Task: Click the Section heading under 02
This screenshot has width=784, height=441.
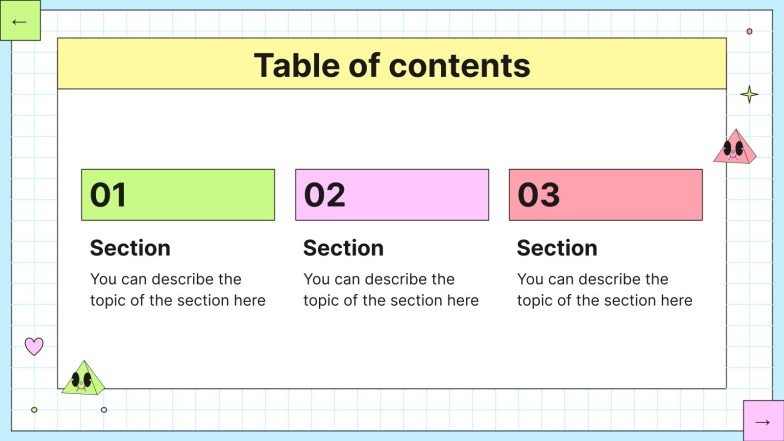Action: (343, 248)
